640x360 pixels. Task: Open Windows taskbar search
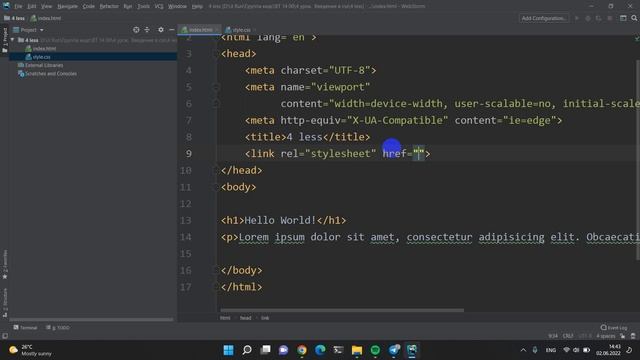[x=247, y=350]
